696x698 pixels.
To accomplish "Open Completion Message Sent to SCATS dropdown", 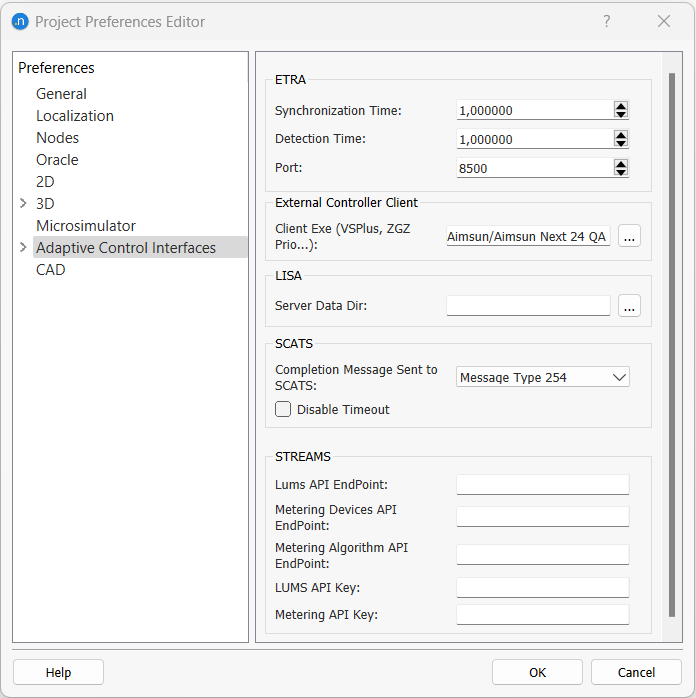I will click(542, 377).
